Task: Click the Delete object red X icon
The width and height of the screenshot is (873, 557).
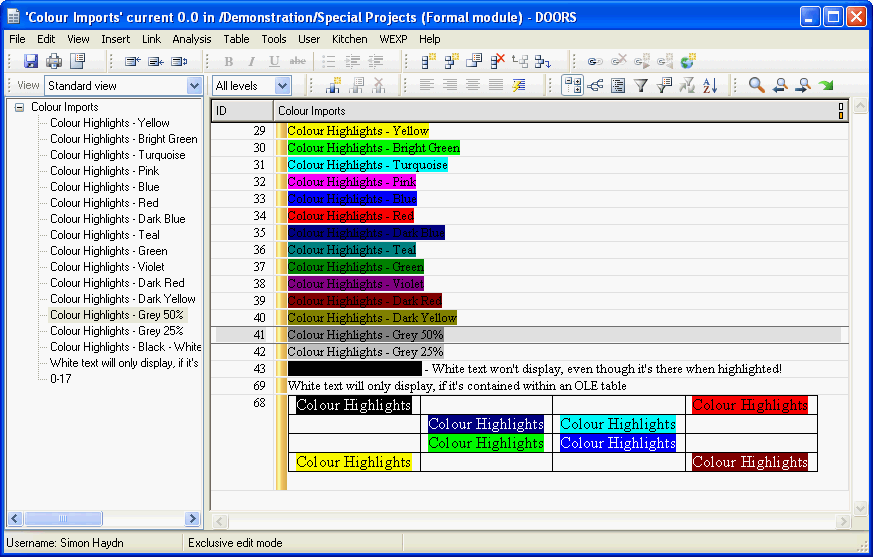Action: 498,61
